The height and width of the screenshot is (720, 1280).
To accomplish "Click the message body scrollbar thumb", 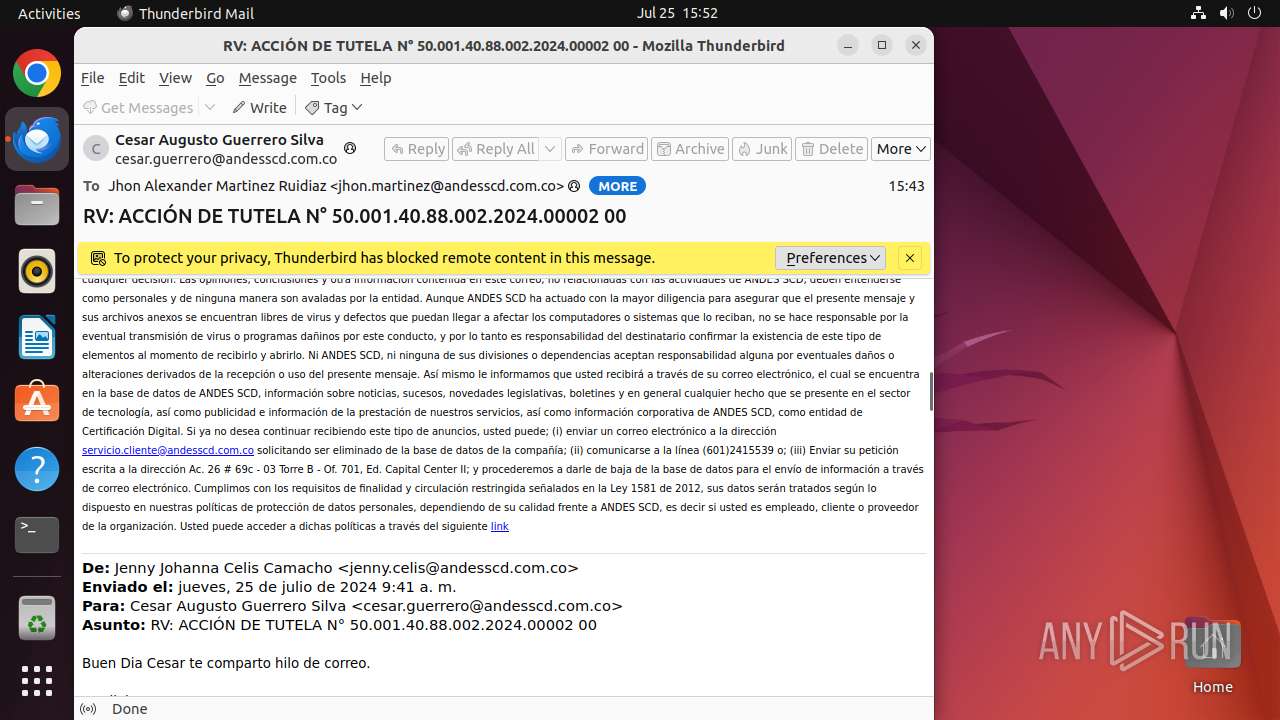I will click(931, 391).
